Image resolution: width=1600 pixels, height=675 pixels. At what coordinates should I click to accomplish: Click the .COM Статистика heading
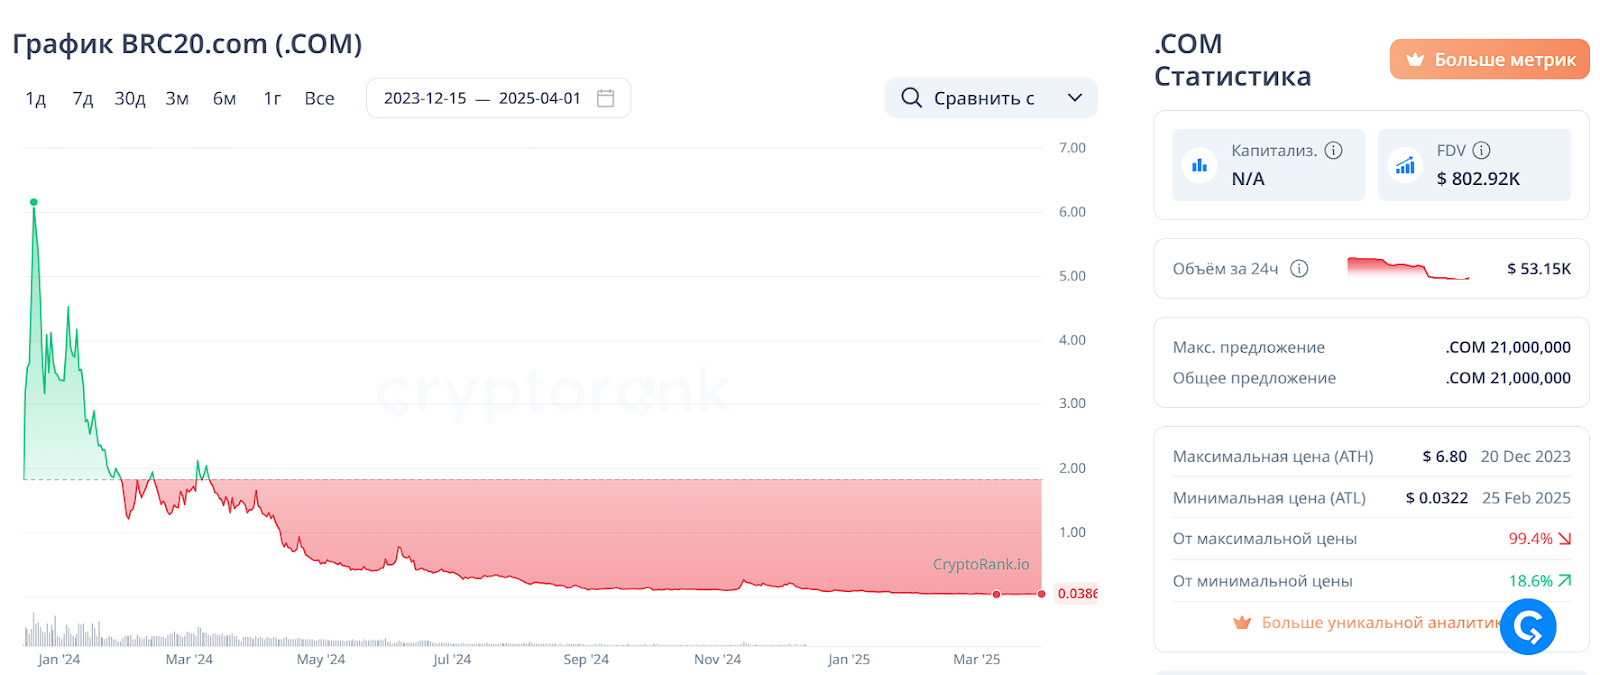(1232, 60)
